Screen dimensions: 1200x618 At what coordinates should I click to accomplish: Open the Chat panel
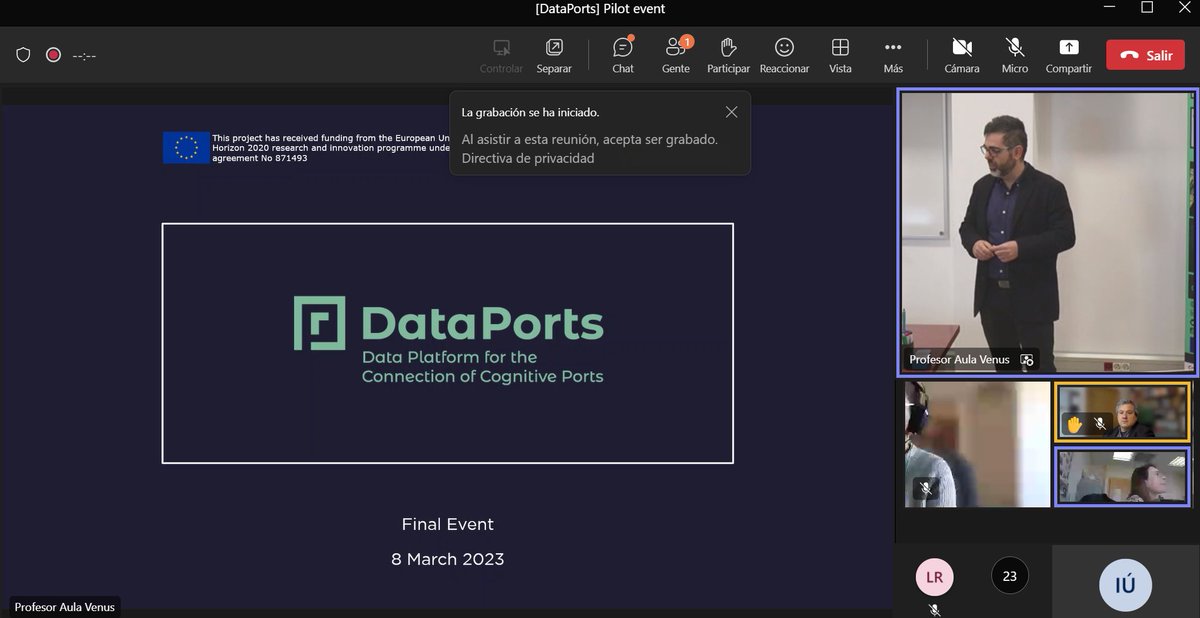point(622,55)
